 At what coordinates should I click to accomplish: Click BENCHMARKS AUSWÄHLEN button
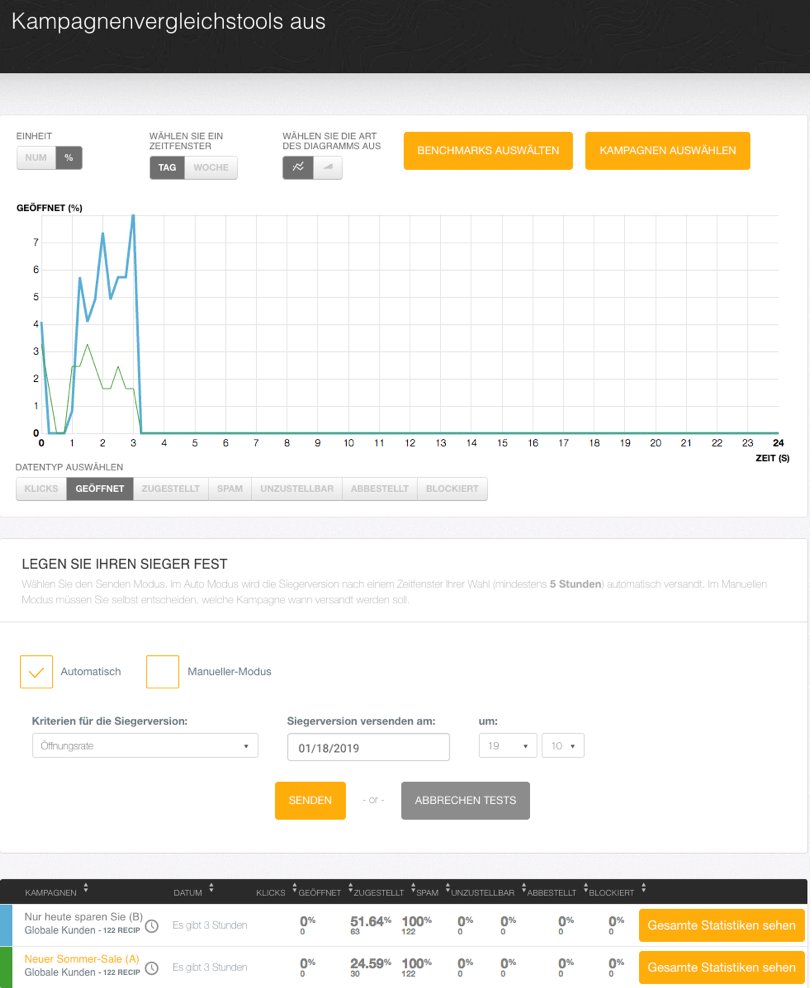(488, 151)
